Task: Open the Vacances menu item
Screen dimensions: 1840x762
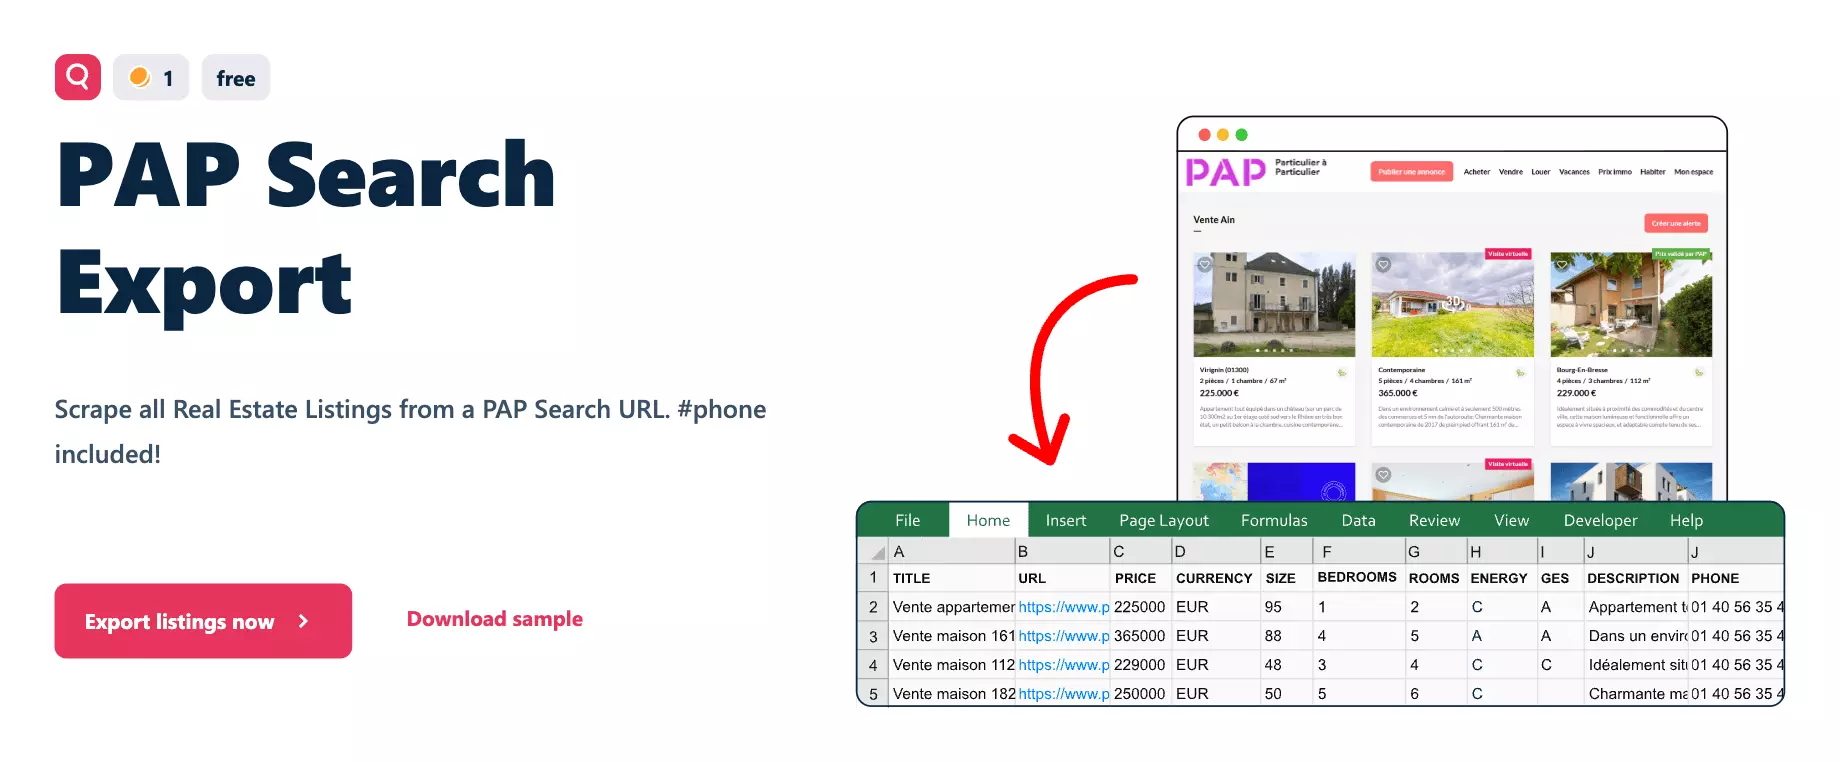Action: pos(1574,172)
